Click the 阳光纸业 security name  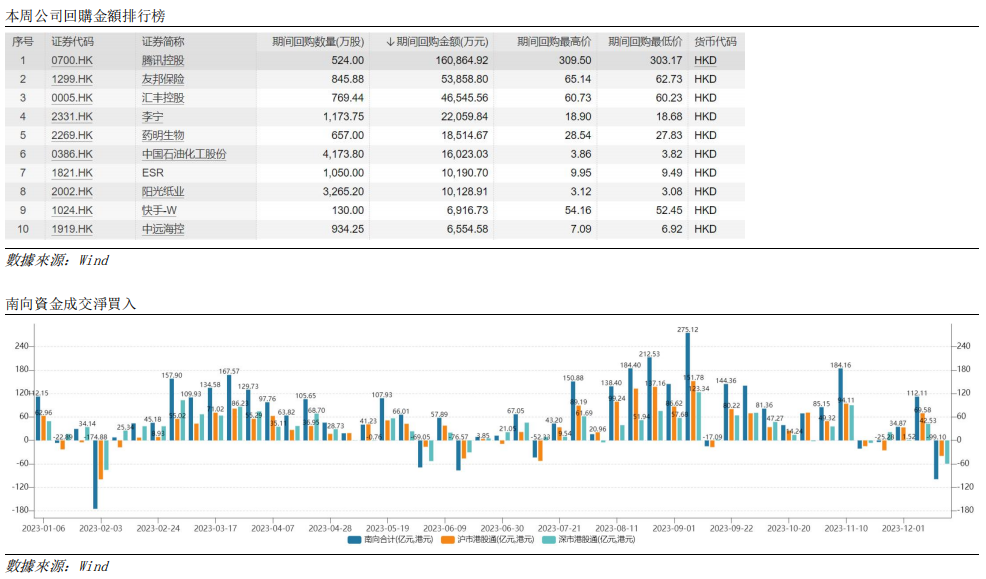pyautogui.click(x=163, y=192)
